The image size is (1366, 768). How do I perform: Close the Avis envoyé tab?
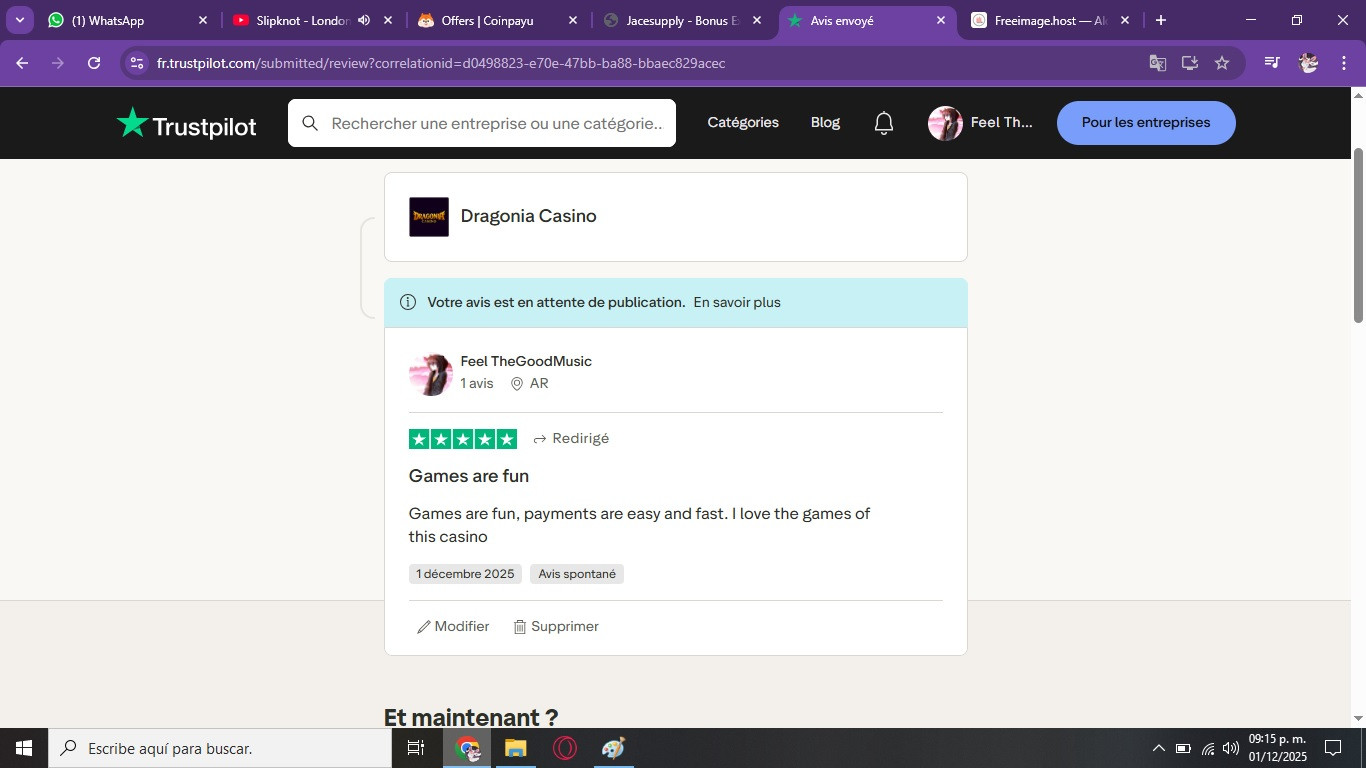coord(941,20)
